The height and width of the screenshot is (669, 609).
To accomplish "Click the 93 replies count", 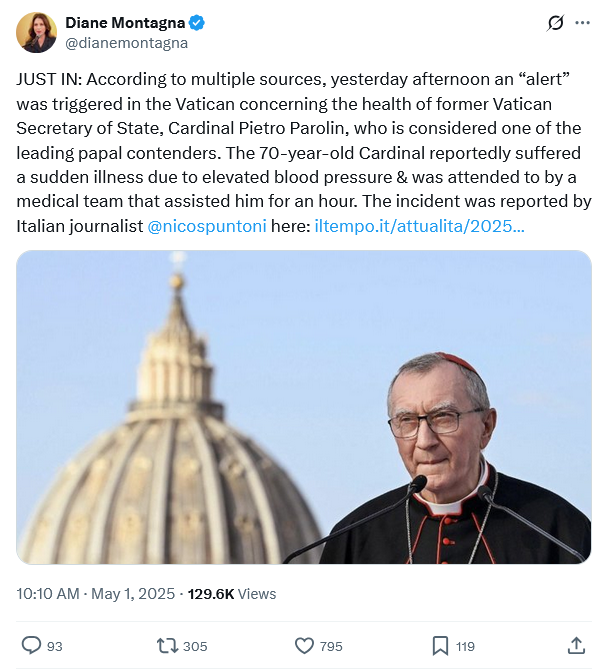I will [54, 646].
